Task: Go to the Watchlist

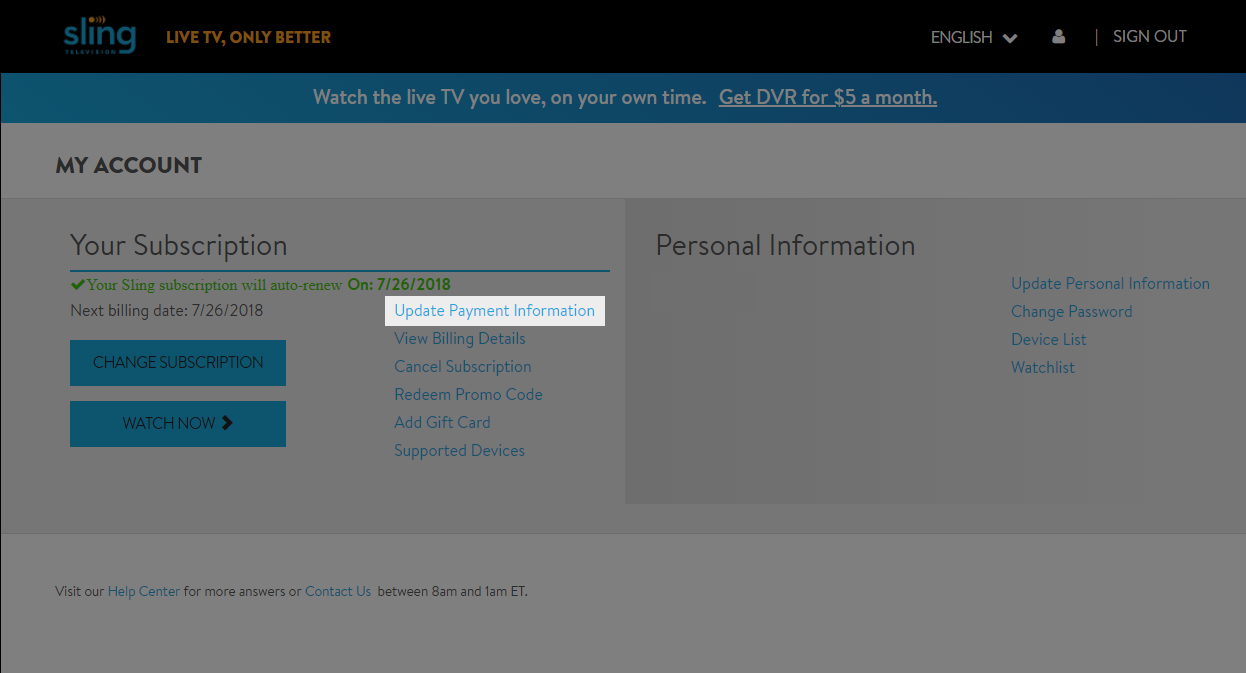Action: coord(1042,368)
